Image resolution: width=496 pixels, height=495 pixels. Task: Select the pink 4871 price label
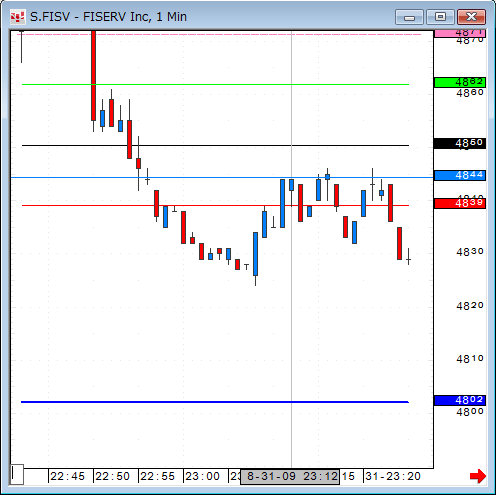click(460, 33)
